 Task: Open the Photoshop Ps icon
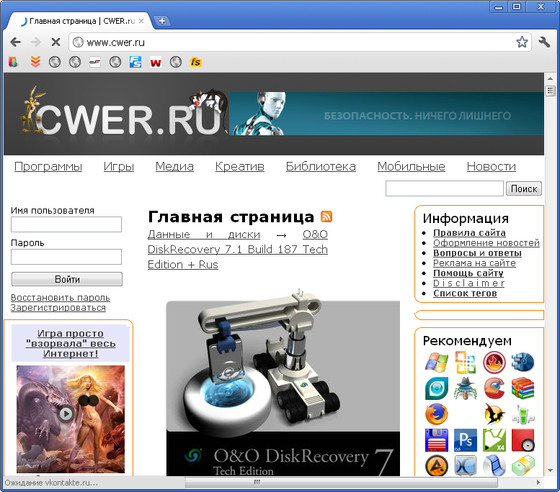coord(465,440)
